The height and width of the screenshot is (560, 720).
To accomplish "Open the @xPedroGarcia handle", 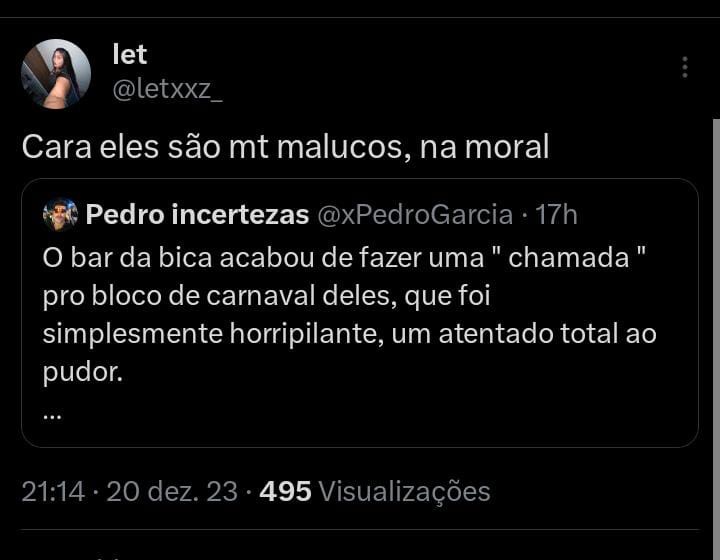I will 415,214.
